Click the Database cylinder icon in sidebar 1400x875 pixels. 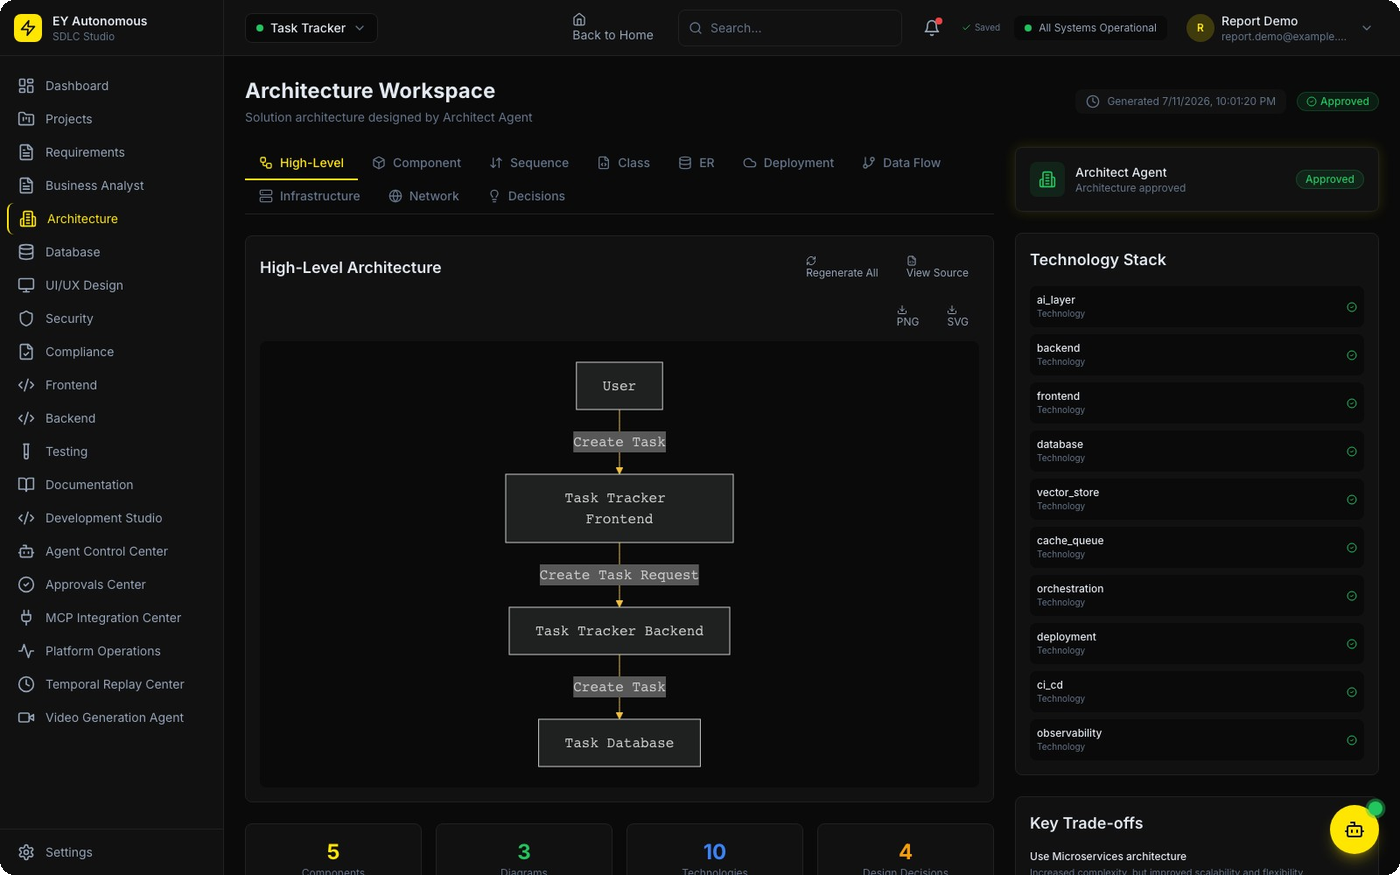point(26,252)
